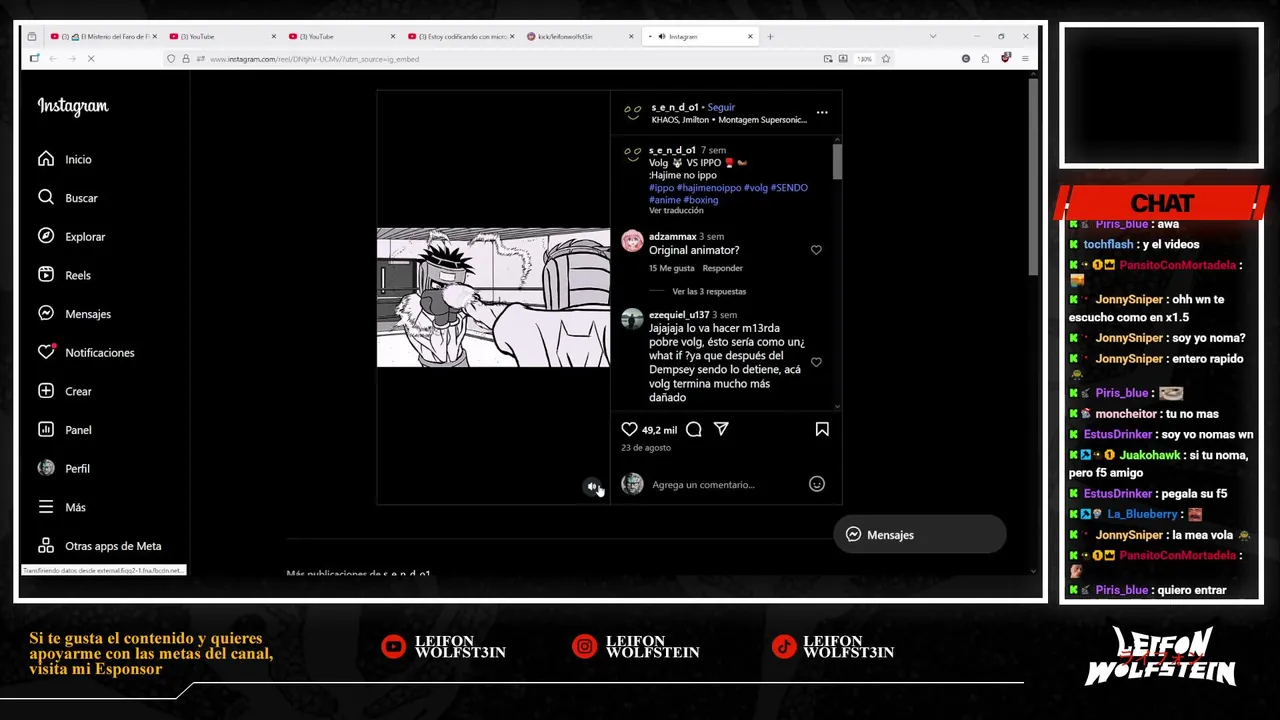Image resolution: width=1280 pixels, height=720 pixels.
Task: Switch to Estoy codificando con micro tab
Action: click(461, 36)
